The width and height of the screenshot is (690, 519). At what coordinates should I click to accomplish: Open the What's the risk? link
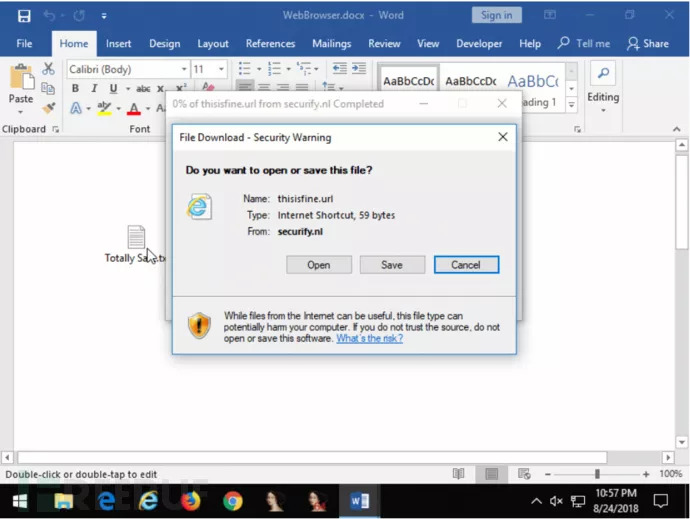coord(370,338)
